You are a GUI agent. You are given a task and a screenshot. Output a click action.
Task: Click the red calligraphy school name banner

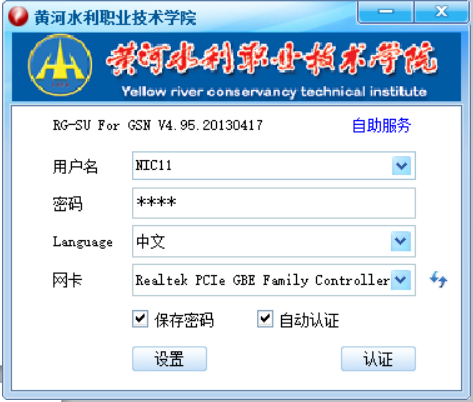click(x=272, y=58)
